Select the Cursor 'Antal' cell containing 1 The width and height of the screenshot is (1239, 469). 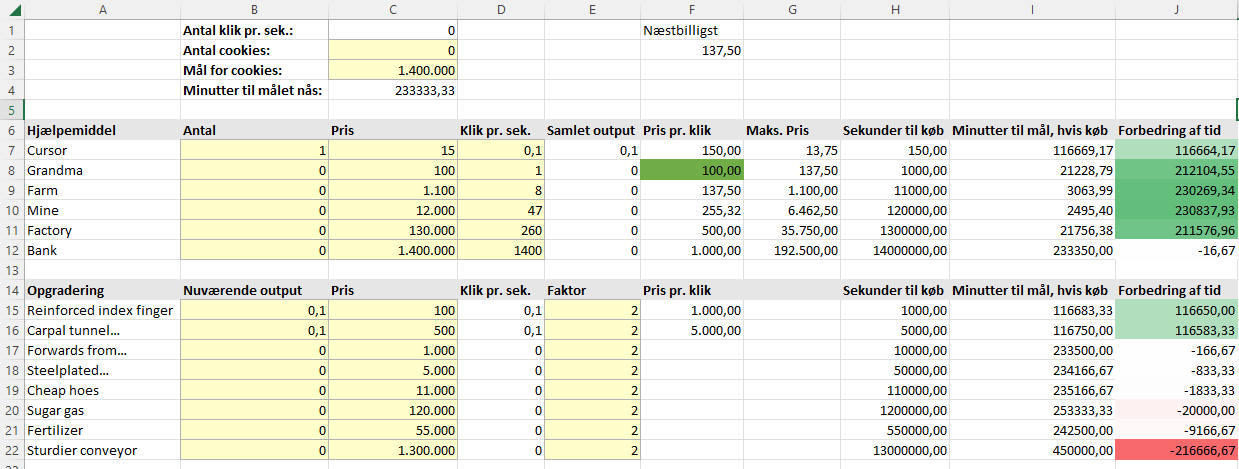(254, 150)
